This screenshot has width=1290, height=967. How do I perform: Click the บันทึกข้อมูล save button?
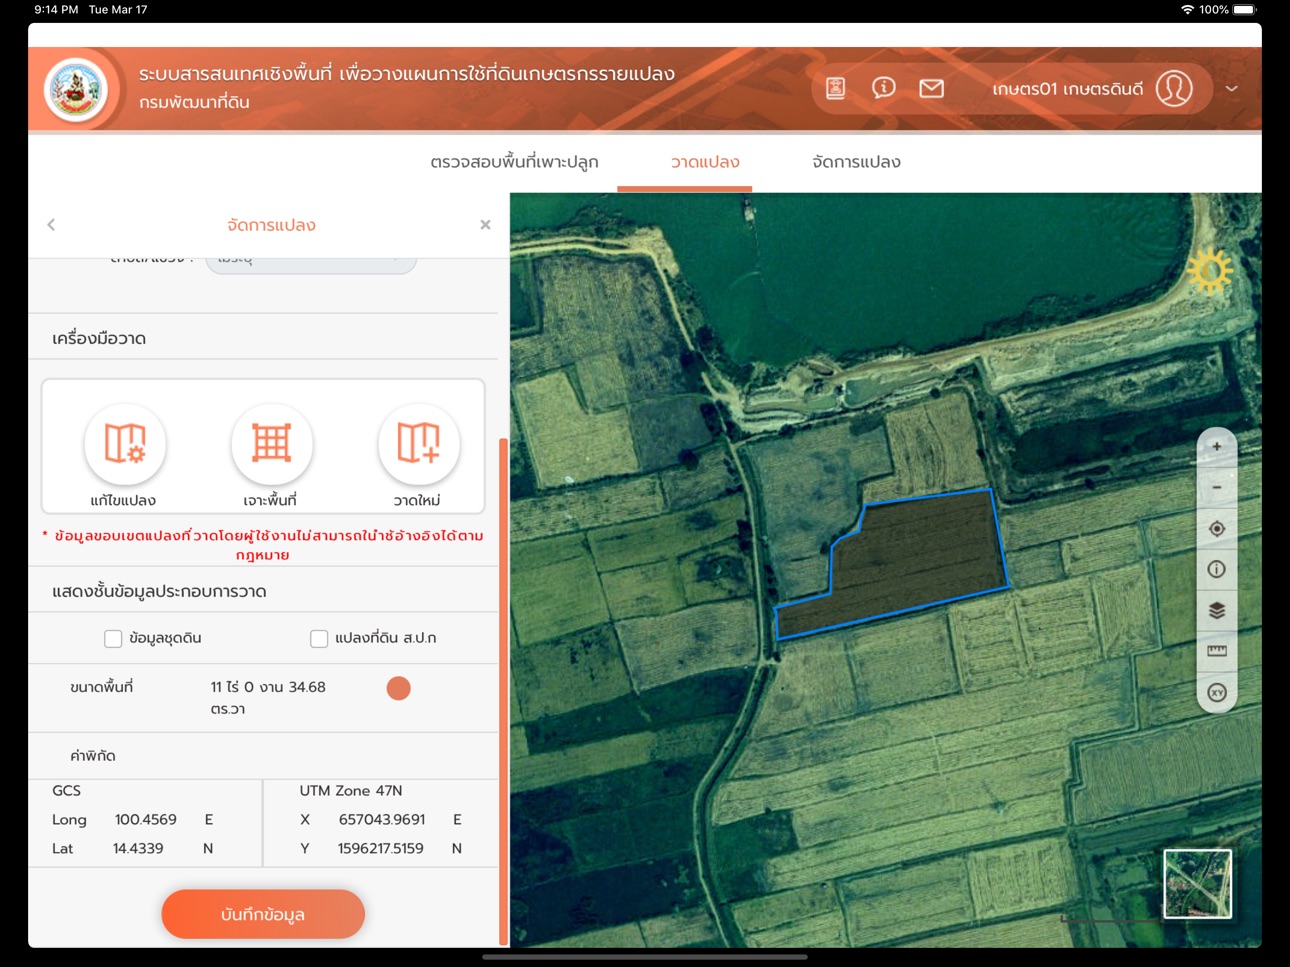tap(263, 914)
